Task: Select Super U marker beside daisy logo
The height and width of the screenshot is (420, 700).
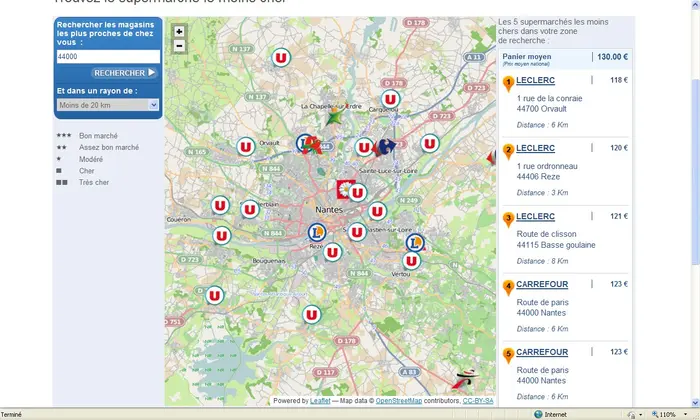Action: [357, 193]
